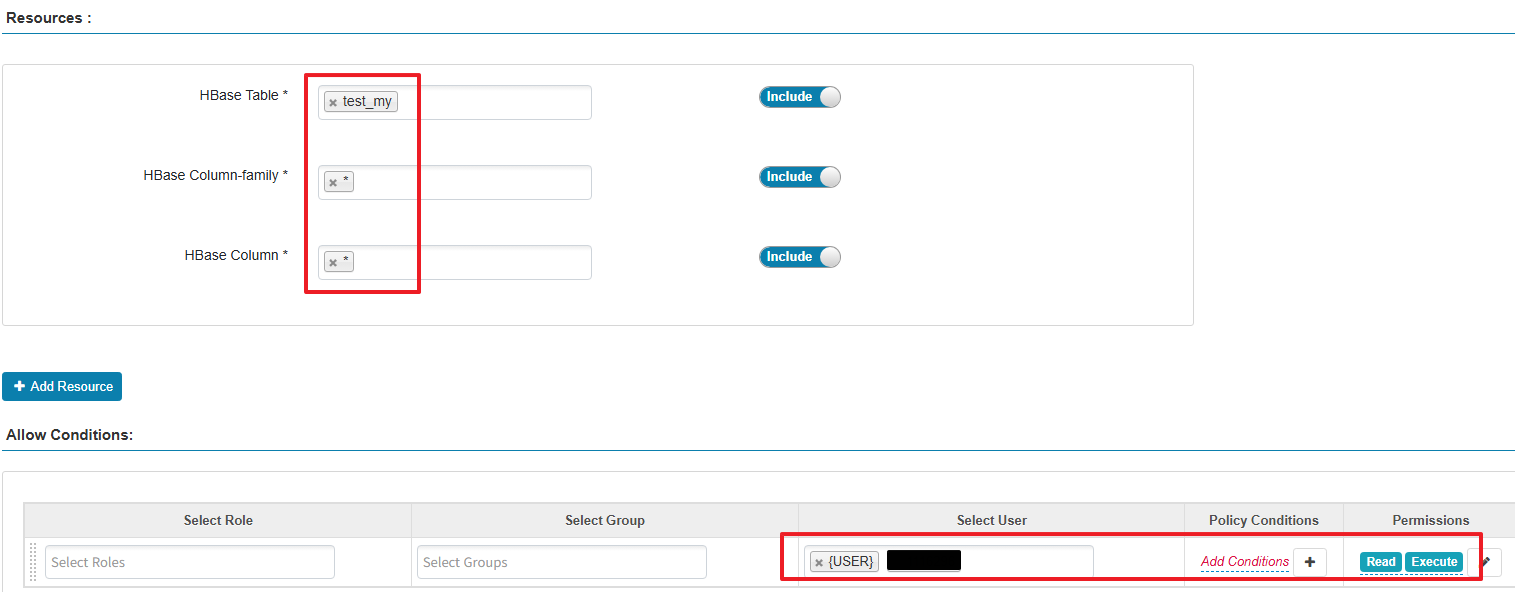Remove the asterisk tag in HBase Column-family

tap(333, 182)
